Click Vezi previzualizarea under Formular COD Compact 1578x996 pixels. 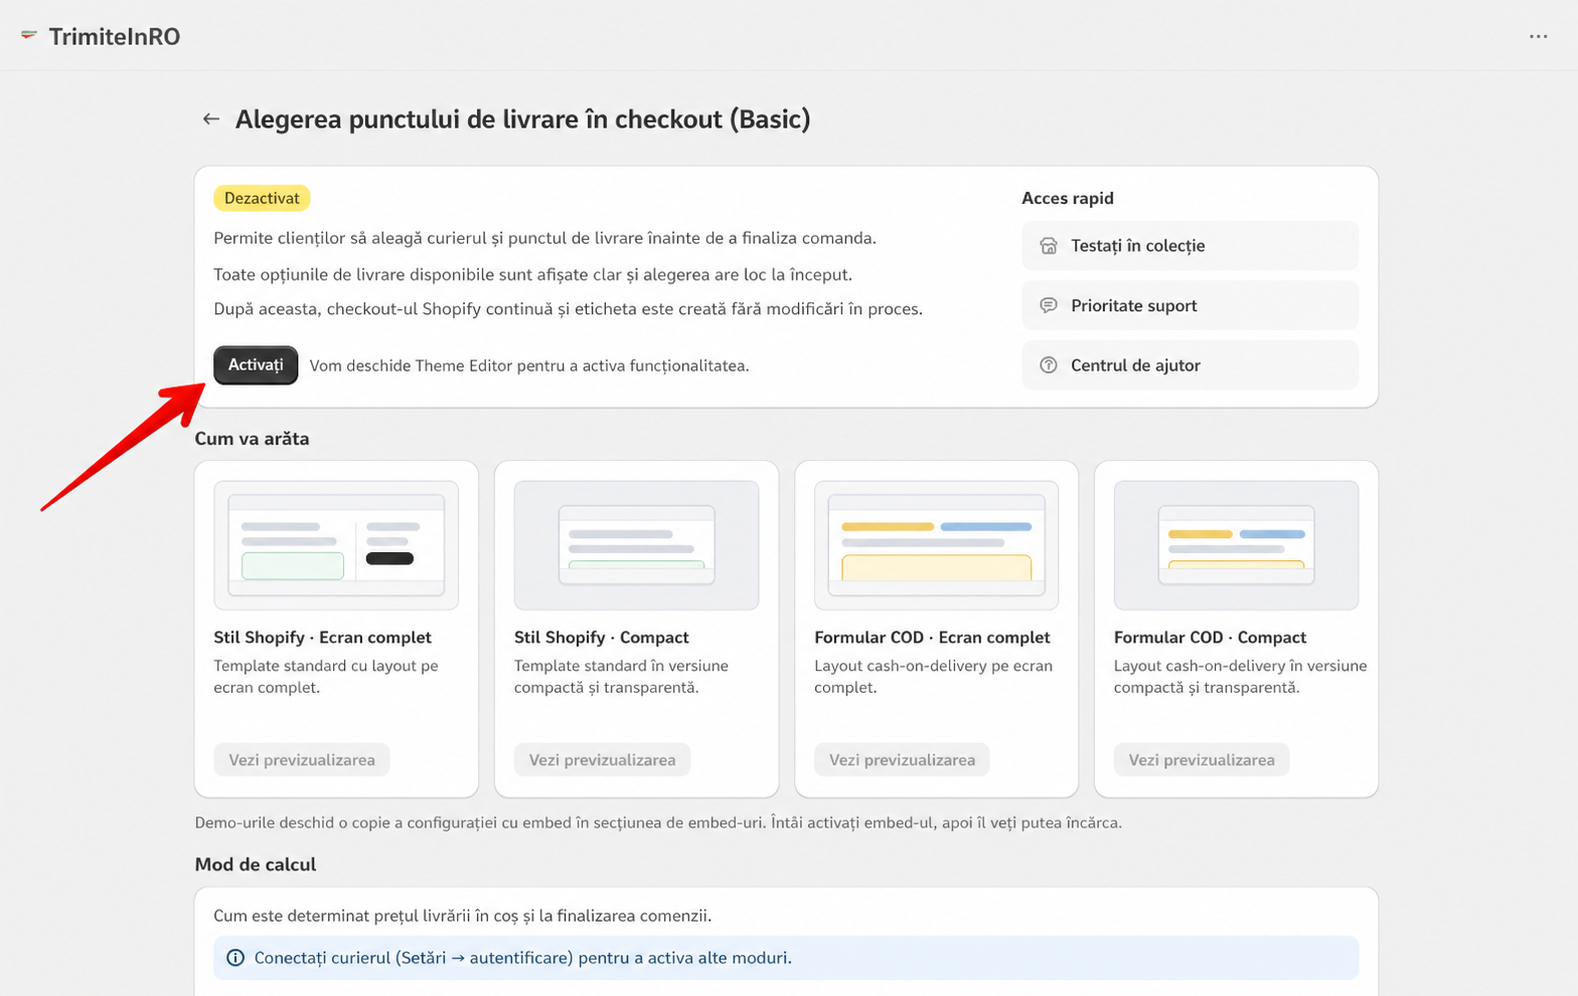(x=1202, y=760)
